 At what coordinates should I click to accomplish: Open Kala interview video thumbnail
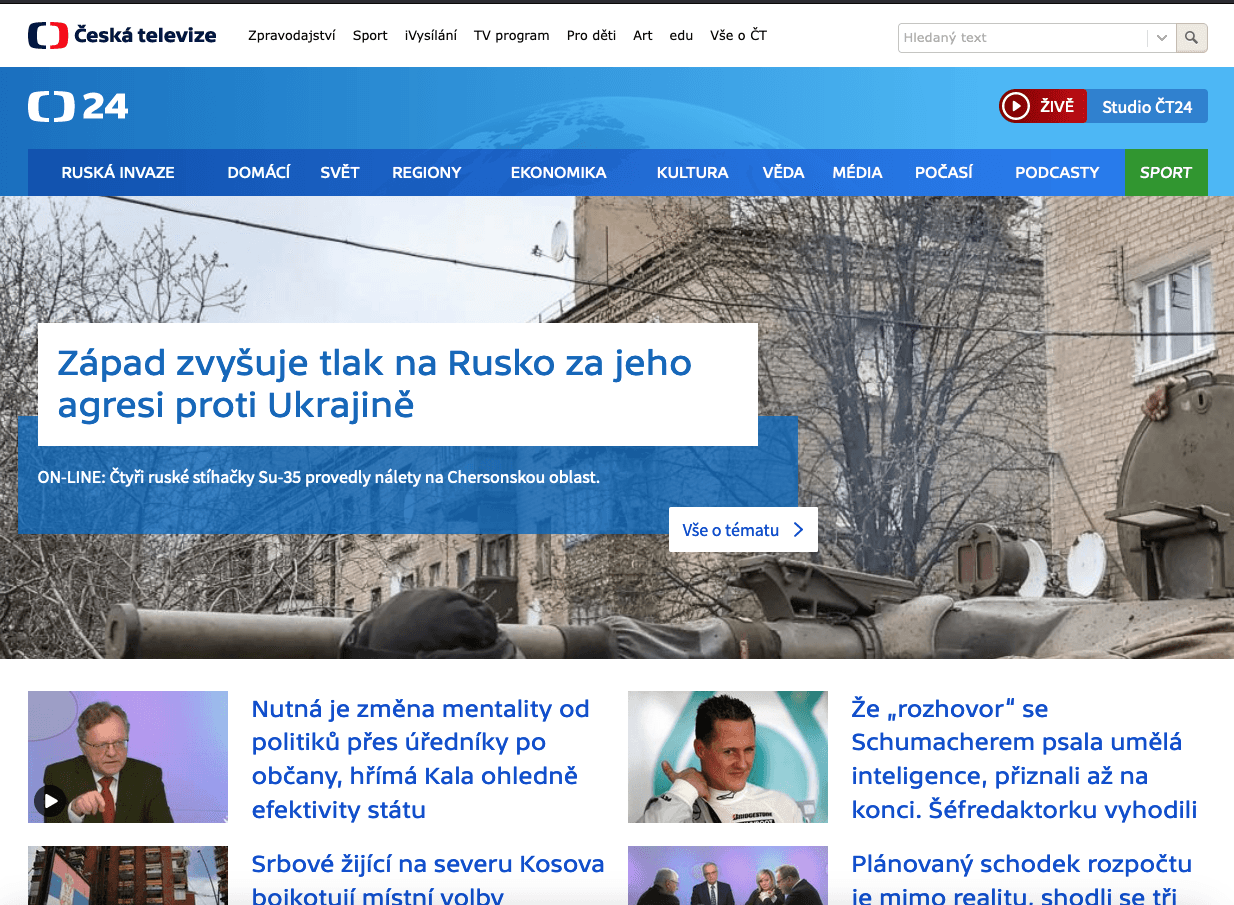(x=128, y=757)
